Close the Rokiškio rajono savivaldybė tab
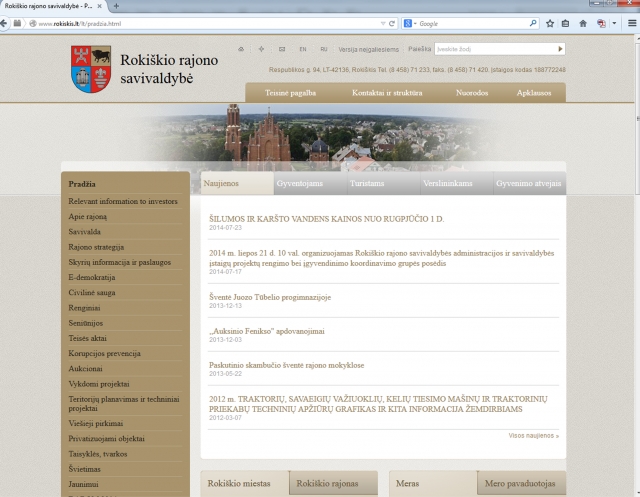 (99, 6)
